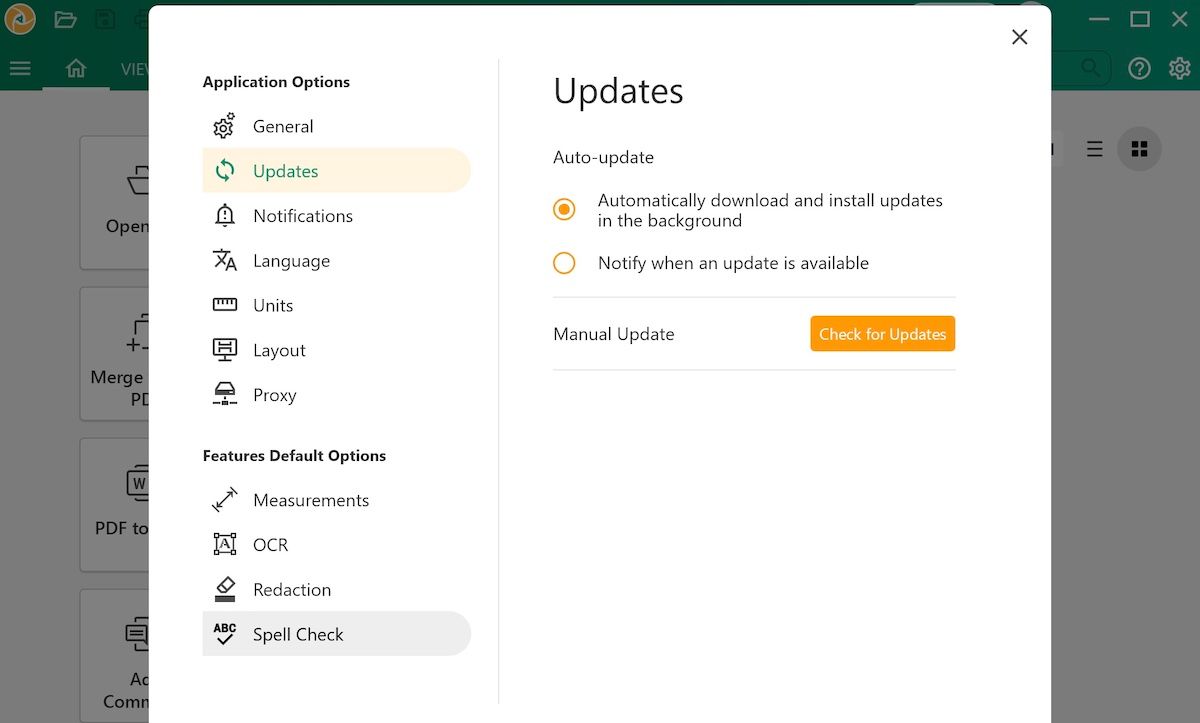This screenshot has height=723, width=1200.
Task: Open Language settings translate icon
Action: pyautogui.click(x=224, y=261)
